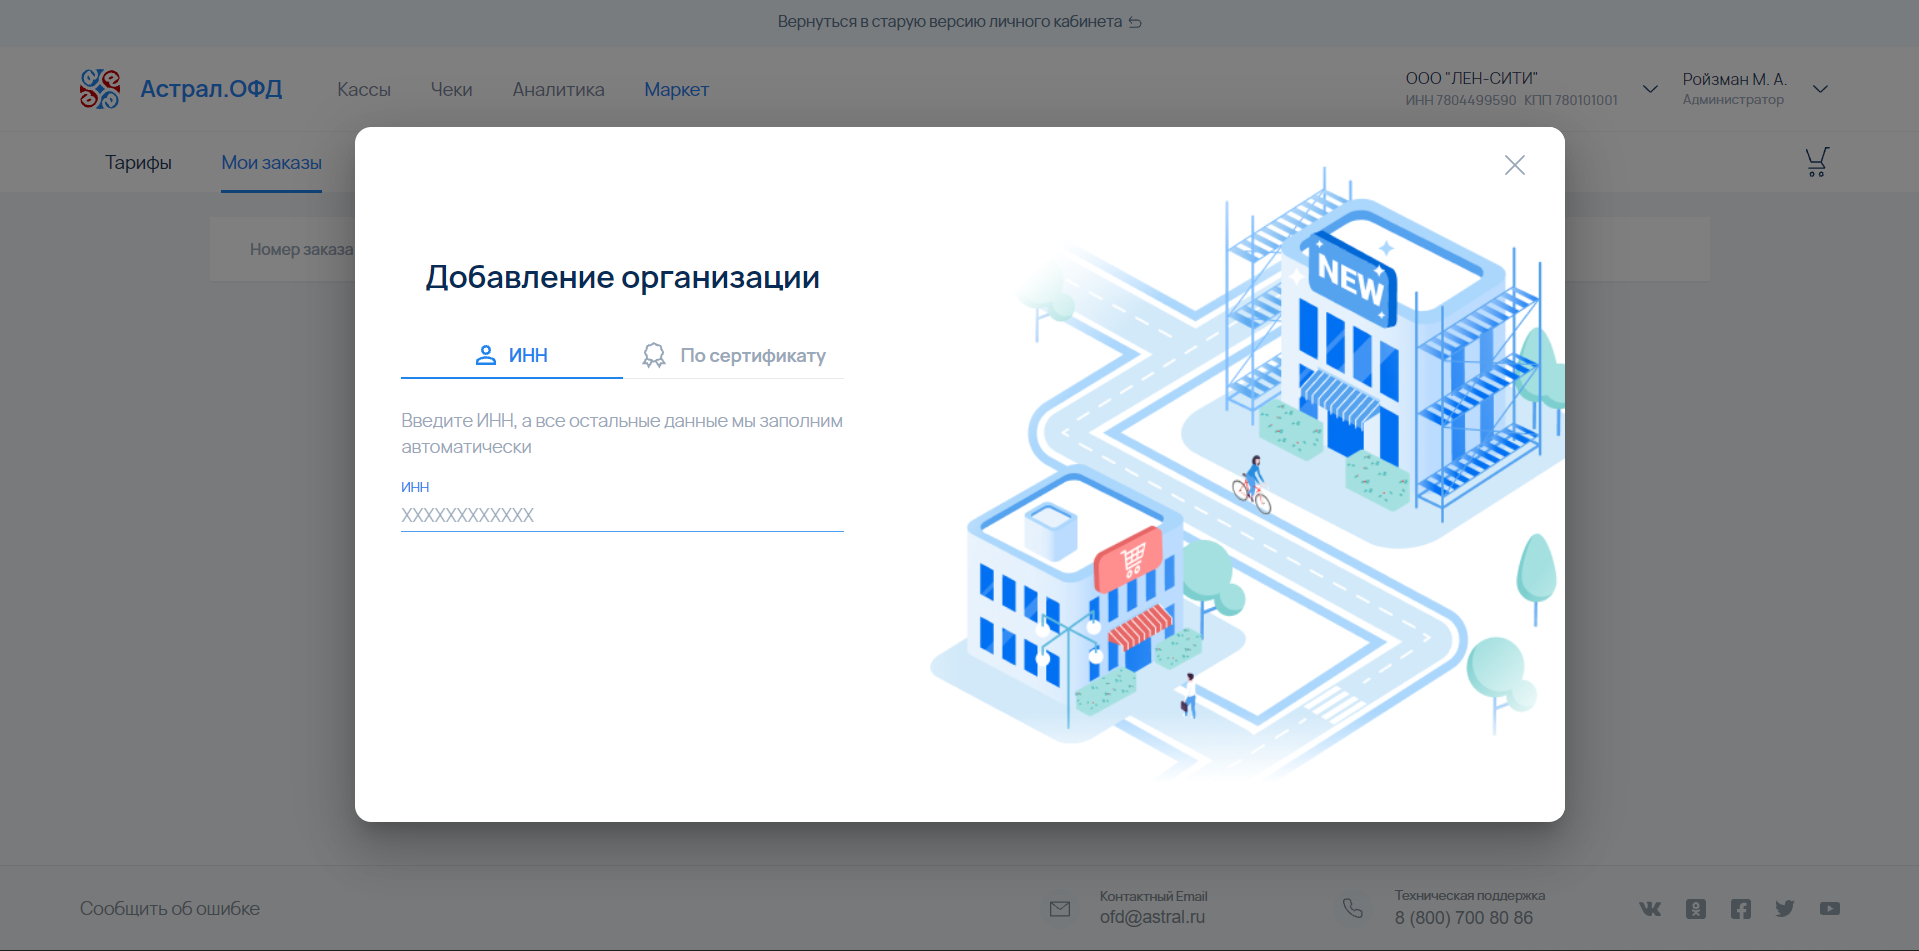This screenshot has width=1919, height=951.
Task: Switch to Мои заказы tab
Action: (x=271, y=162)
